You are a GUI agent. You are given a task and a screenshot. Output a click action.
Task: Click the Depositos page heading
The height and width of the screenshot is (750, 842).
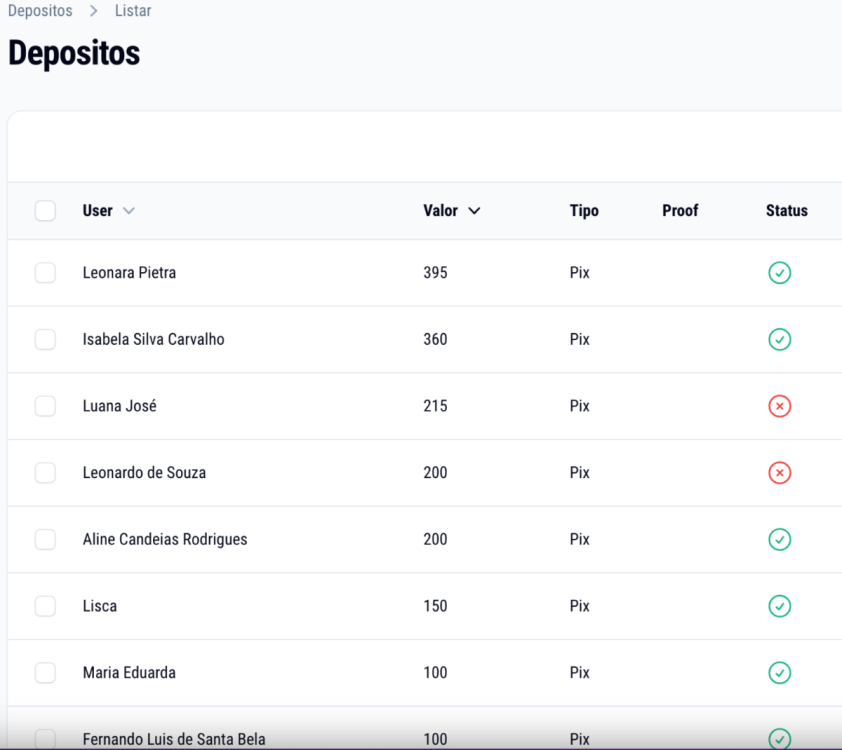point(74,54)
